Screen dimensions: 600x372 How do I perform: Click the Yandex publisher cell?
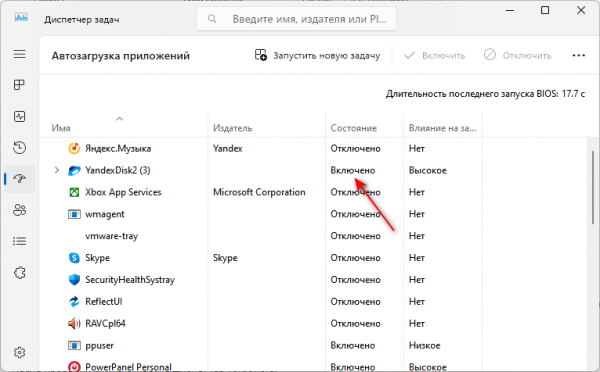pos(228,148)
